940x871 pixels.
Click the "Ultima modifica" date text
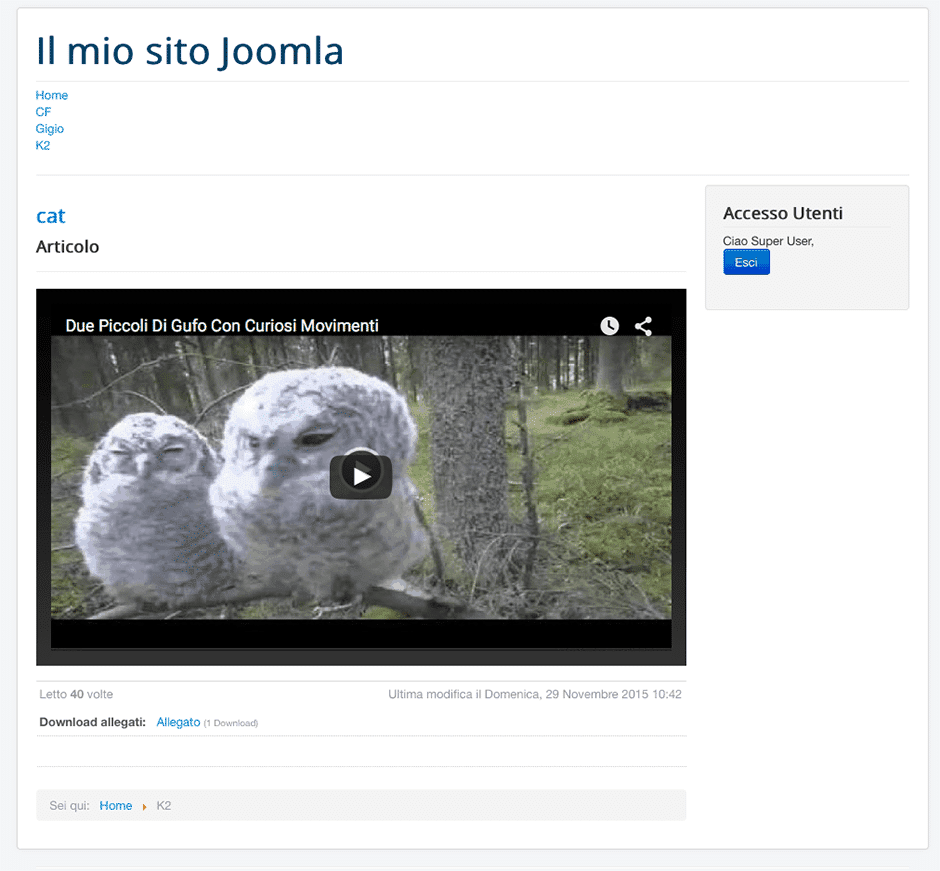534,694
